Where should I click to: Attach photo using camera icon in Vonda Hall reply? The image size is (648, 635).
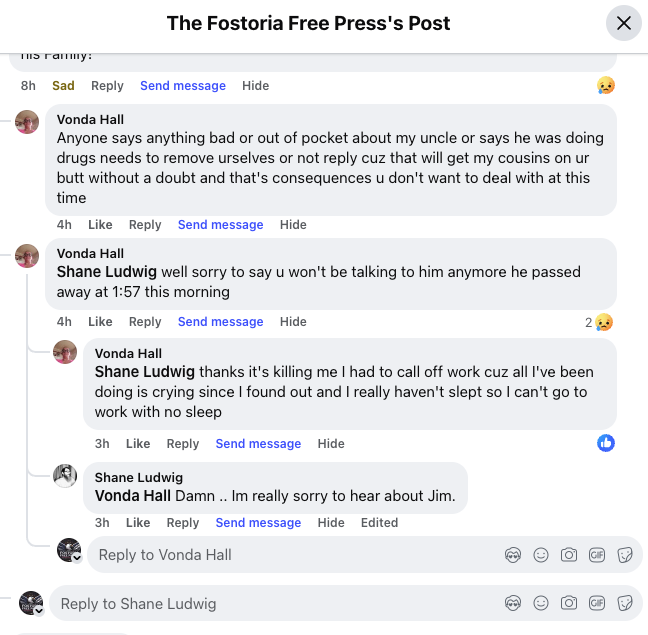coord(569,554)
